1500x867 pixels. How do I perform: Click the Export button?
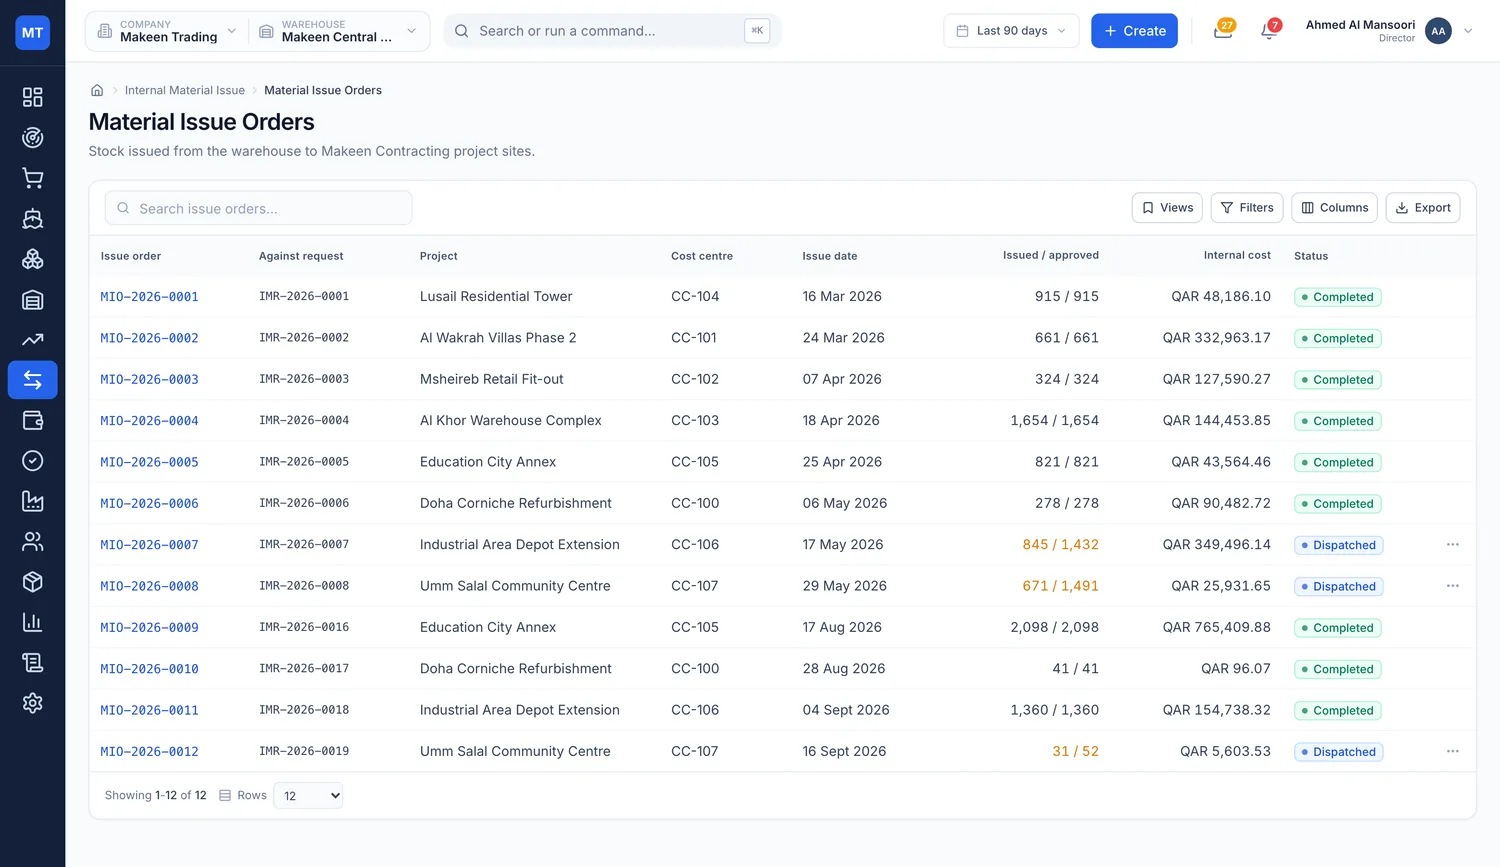click(1423, 208)
